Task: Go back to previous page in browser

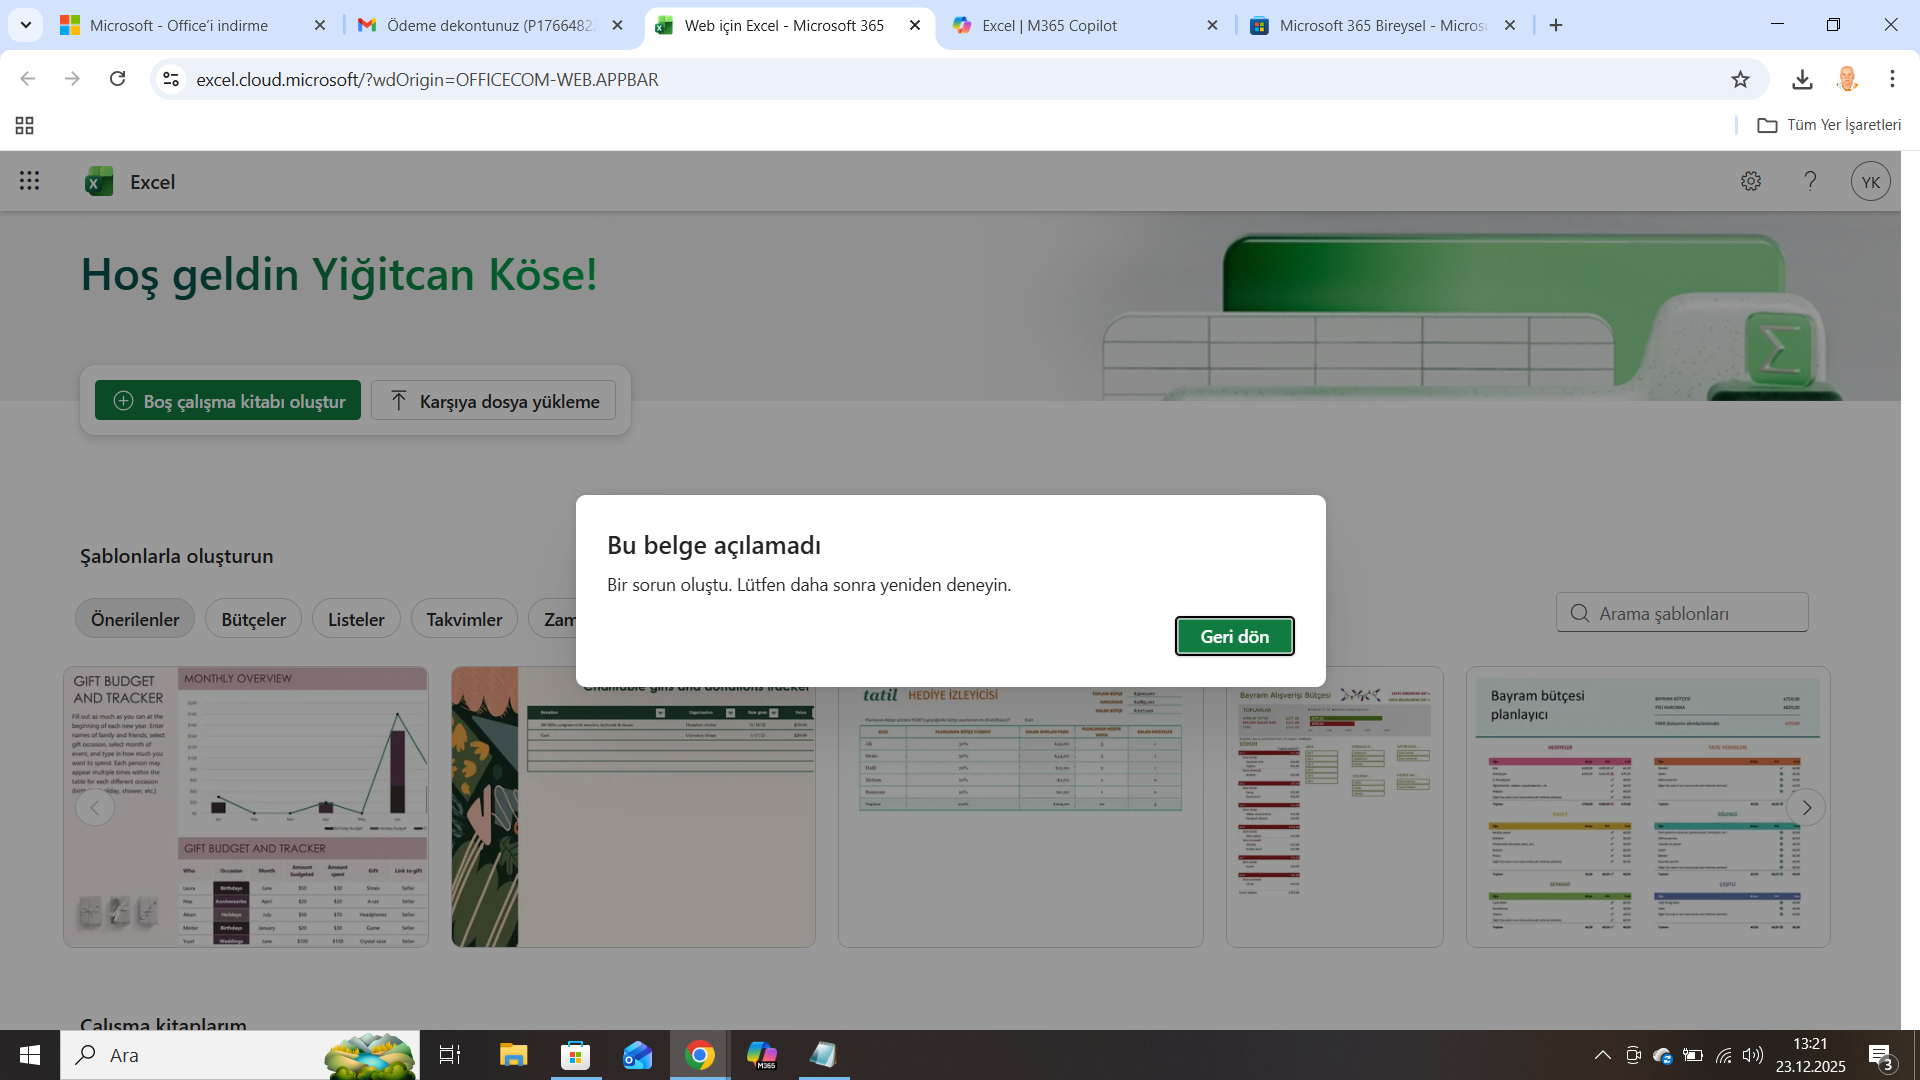Action: click(x=28, y=79)
